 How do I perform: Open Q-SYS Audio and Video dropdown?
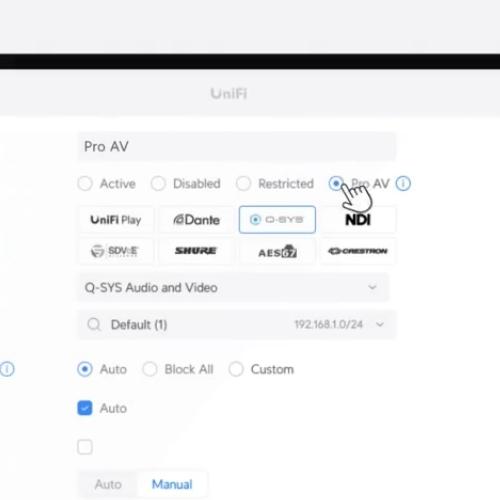(x=233, y=287)
